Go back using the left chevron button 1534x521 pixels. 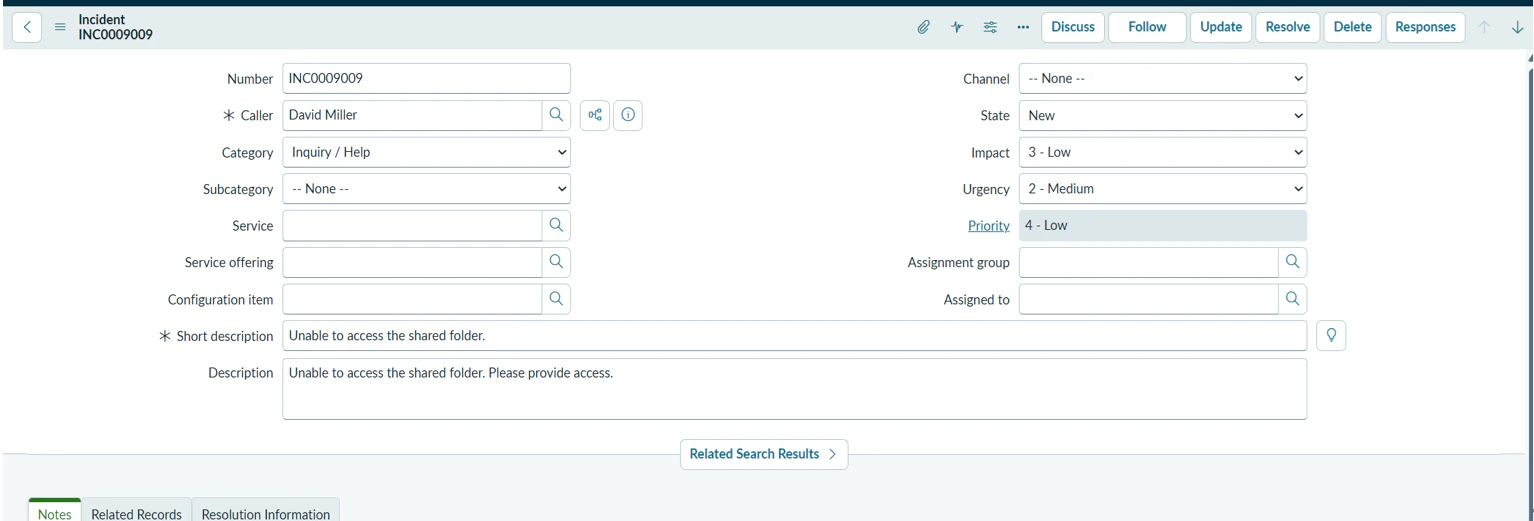pos(27,27)
